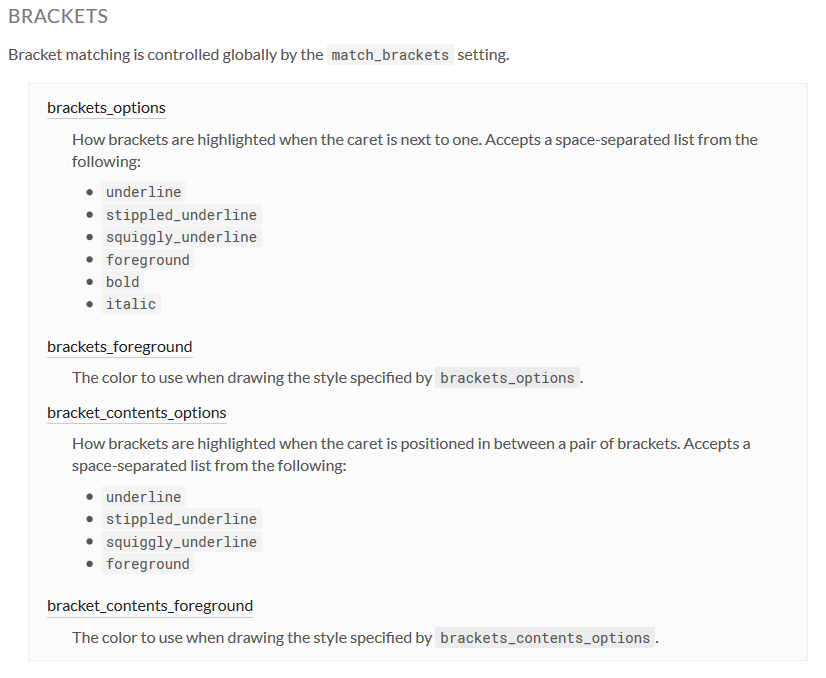Select squiggly_underline in the bracket_contents_options list

point(181,542)
